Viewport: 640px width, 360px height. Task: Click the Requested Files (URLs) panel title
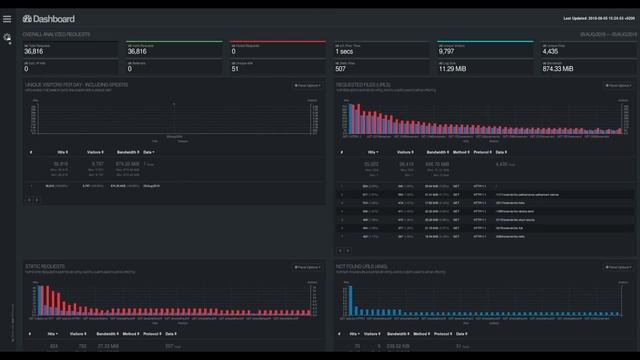coord(363,85)
